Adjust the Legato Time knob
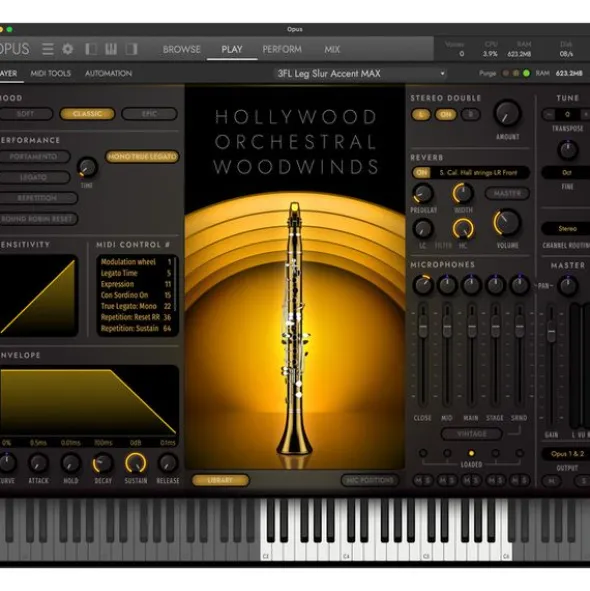590x591 pixels. [x=87, y=167]
